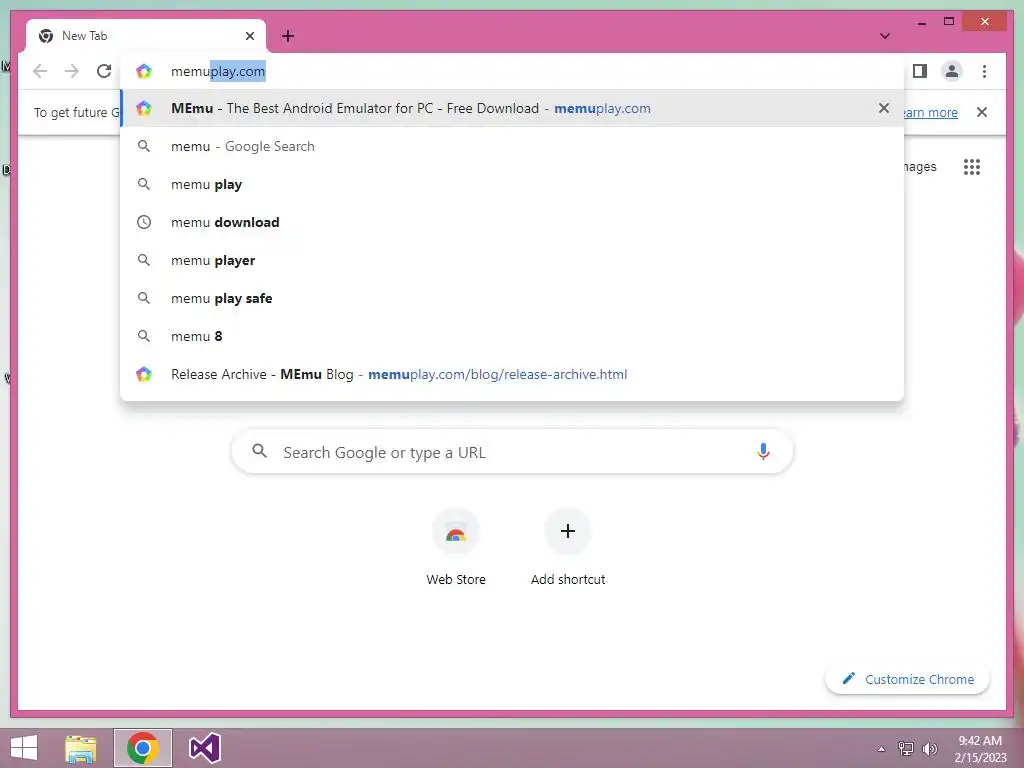Choose the 'memu play safe' suggestion
The image size is (1024, 768).
pos(512,298)
